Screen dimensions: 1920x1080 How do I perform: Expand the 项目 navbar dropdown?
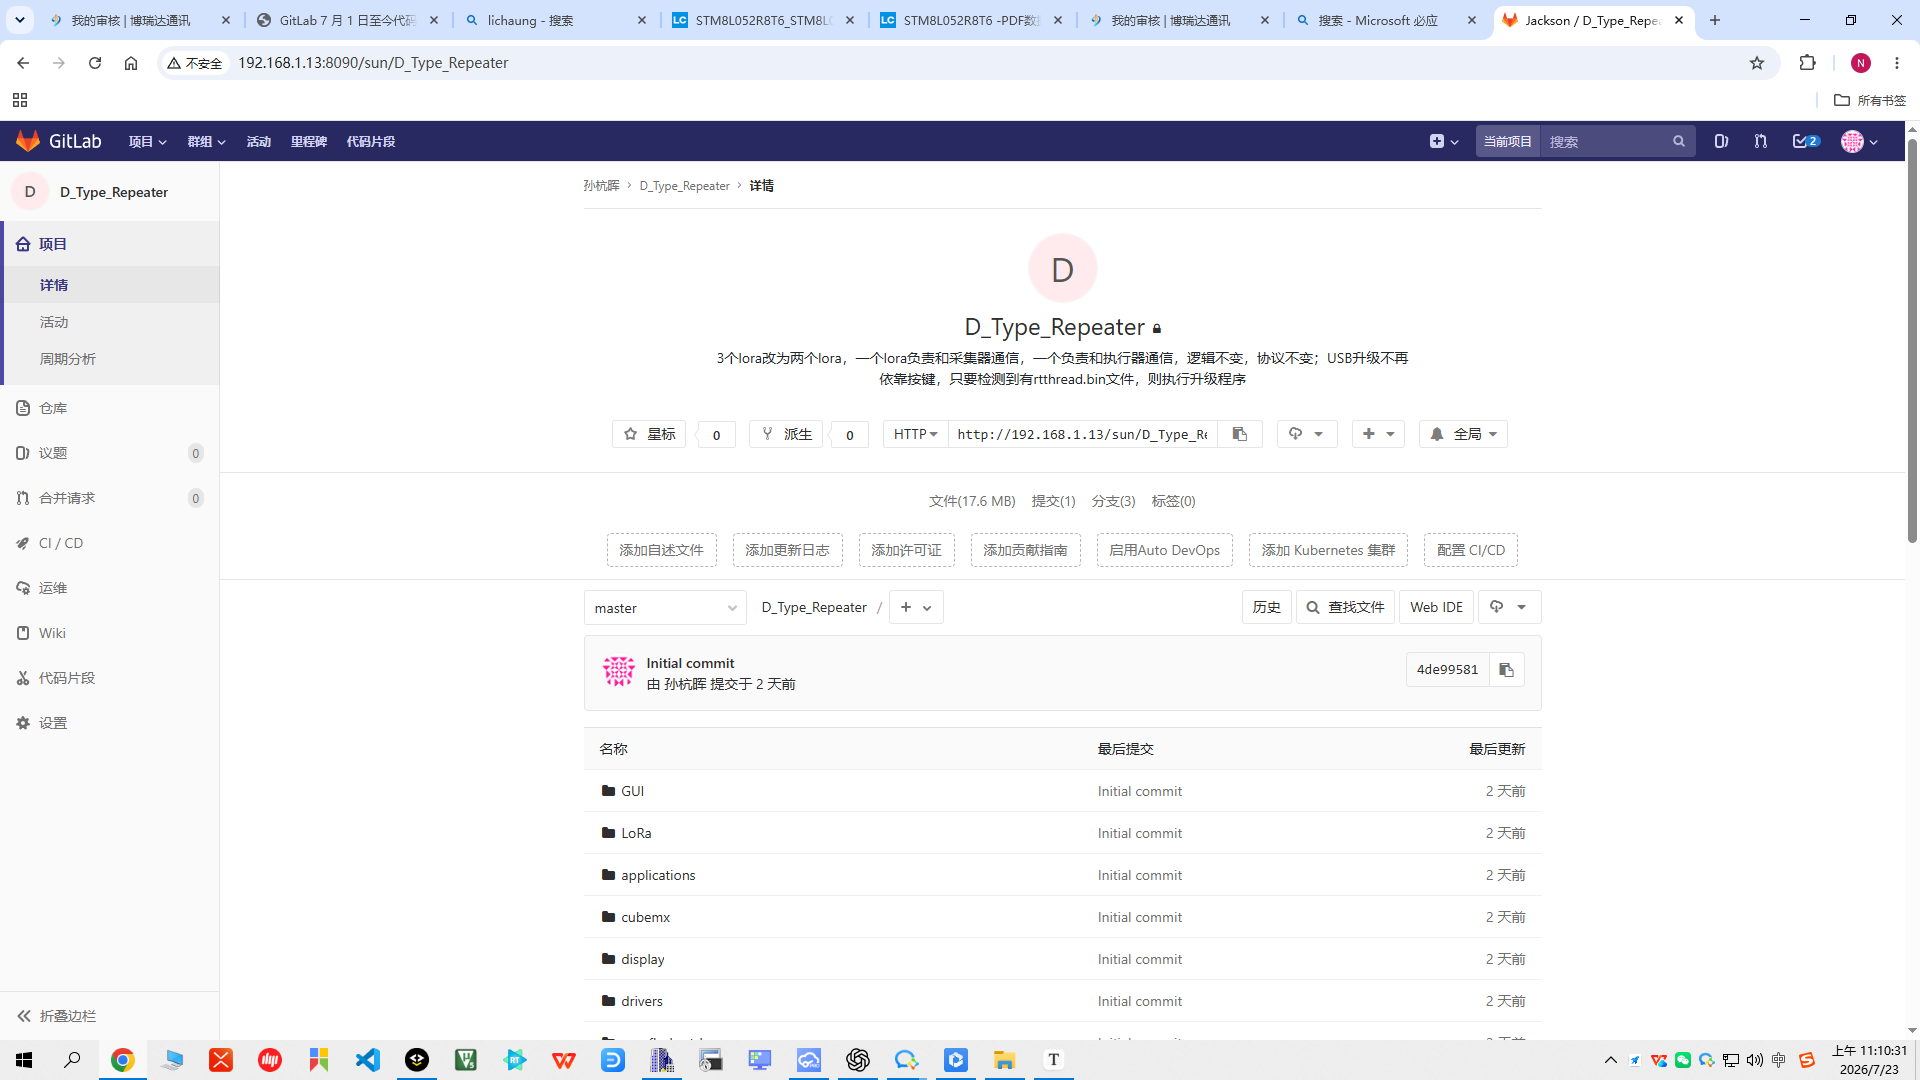click(x=147, y=142)
